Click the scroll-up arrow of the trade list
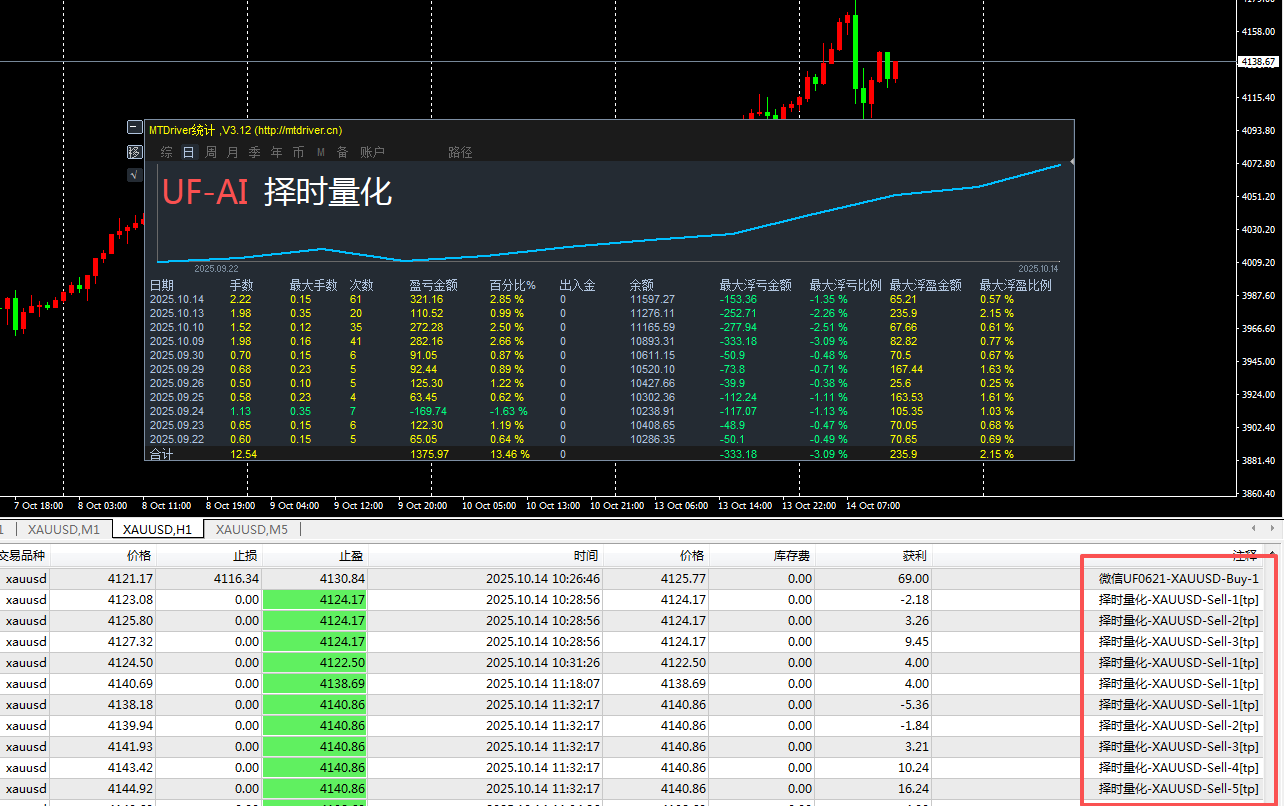 [1272, 554]
